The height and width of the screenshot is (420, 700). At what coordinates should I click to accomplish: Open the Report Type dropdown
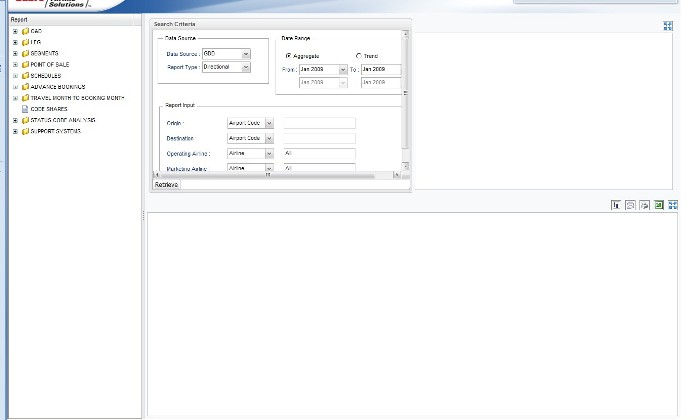tap(246, 67)
